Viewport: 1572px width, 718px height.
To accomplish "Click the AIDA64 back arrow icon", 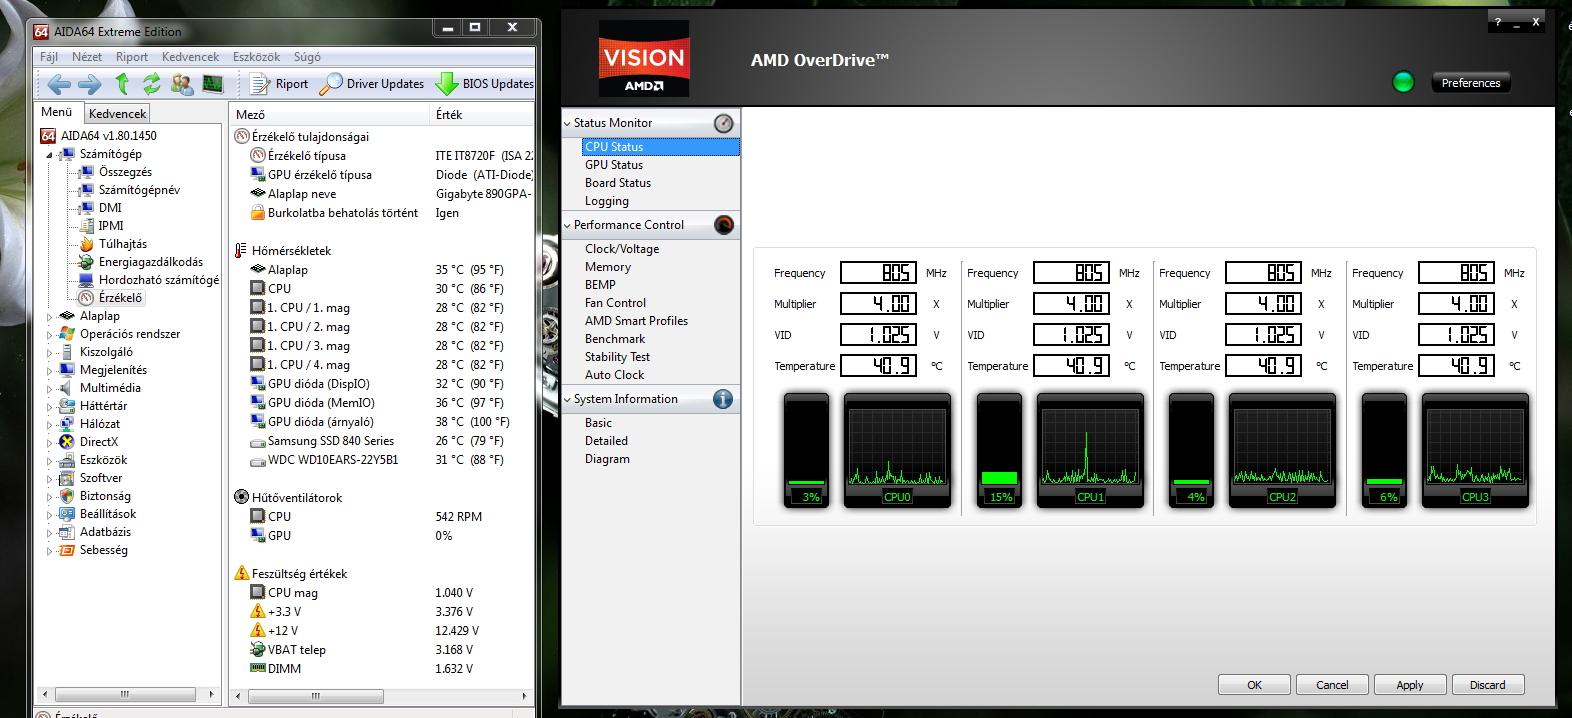I will pyautogui.click(x=58, y=84).
